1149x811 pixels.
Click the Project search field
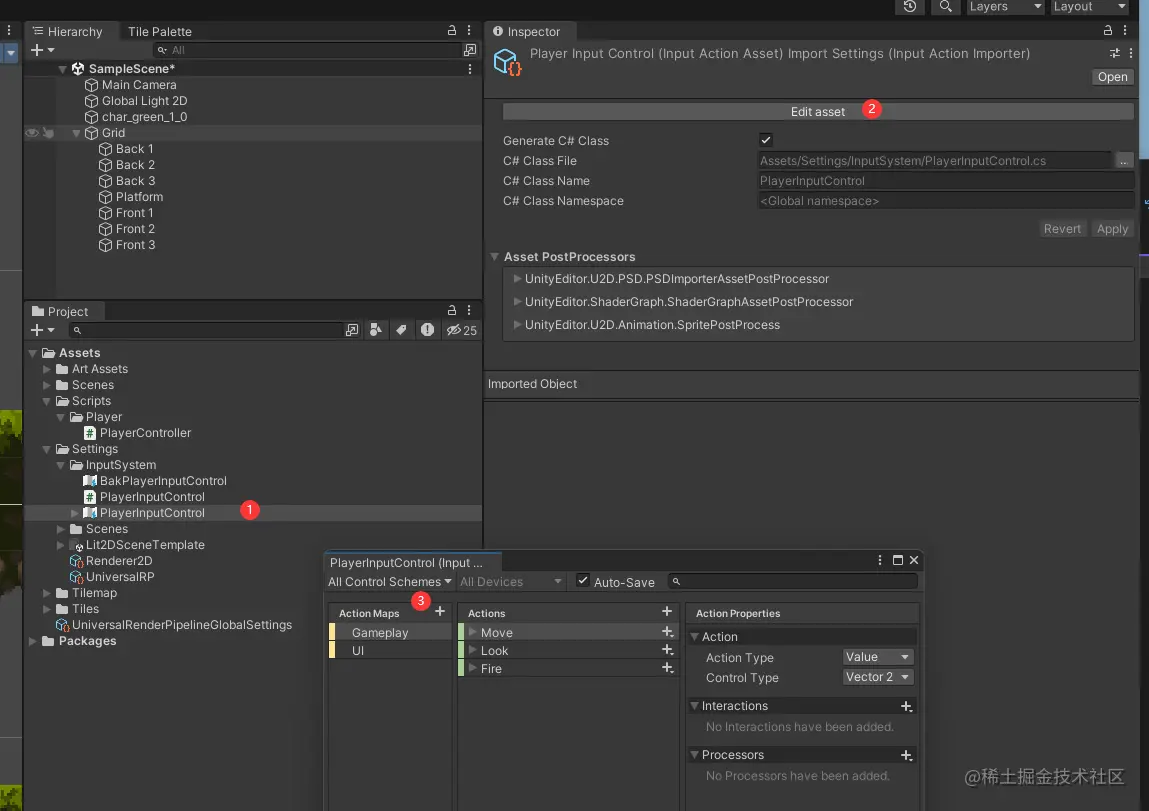coord(205,330)
